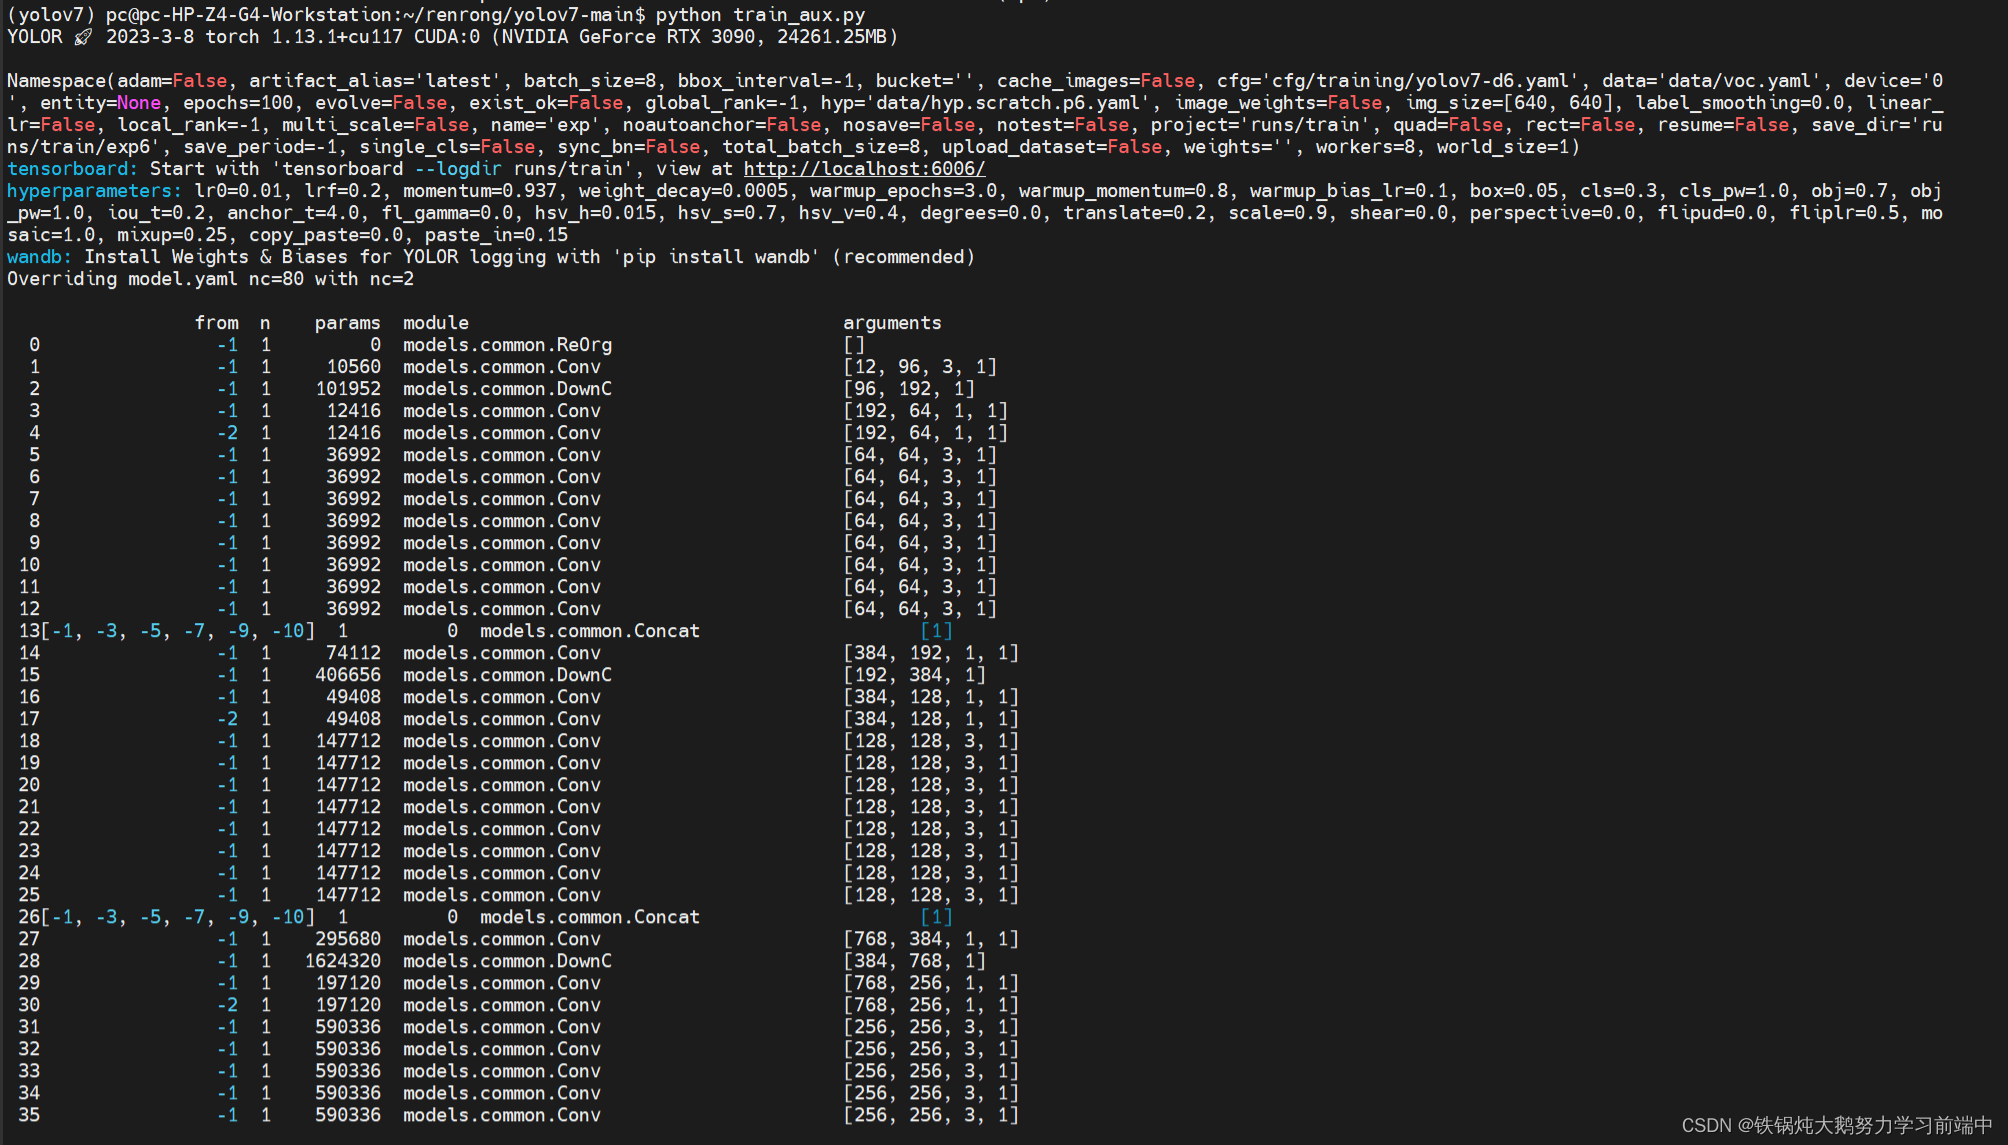Viewport: 2008px width, 1145px height.
Task: Click the rocket emoji after YOLOR
Action: (x=84, y=37)
